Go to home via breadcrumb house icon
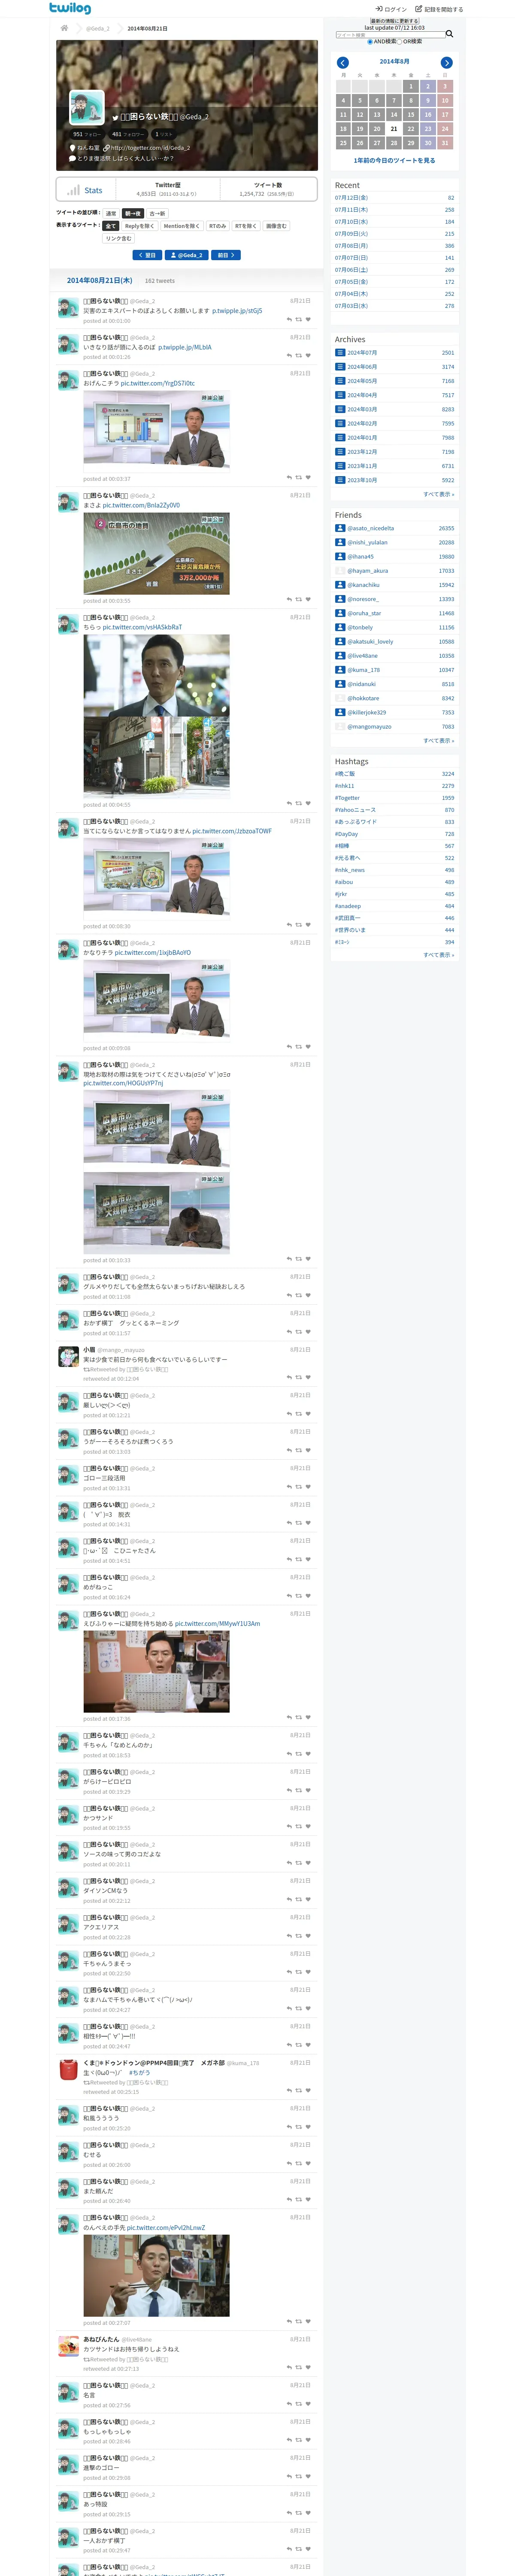The height and width of the screenshot is (2576, 515). point(64,28)
